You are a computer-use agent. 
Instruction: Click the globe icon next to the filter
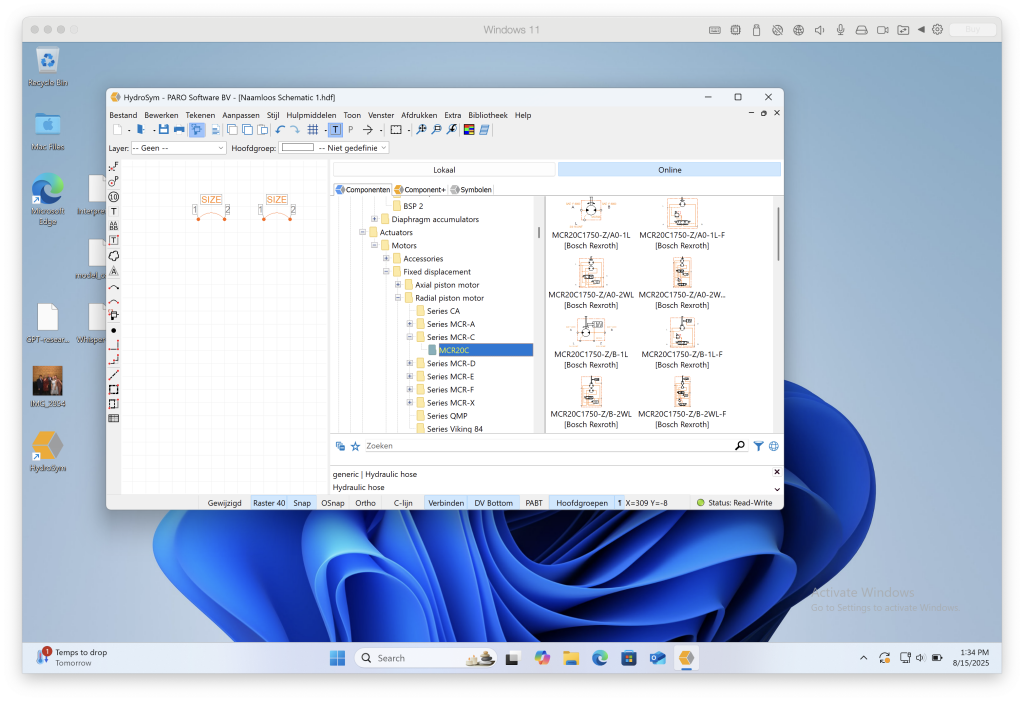[x=774, y=446]
